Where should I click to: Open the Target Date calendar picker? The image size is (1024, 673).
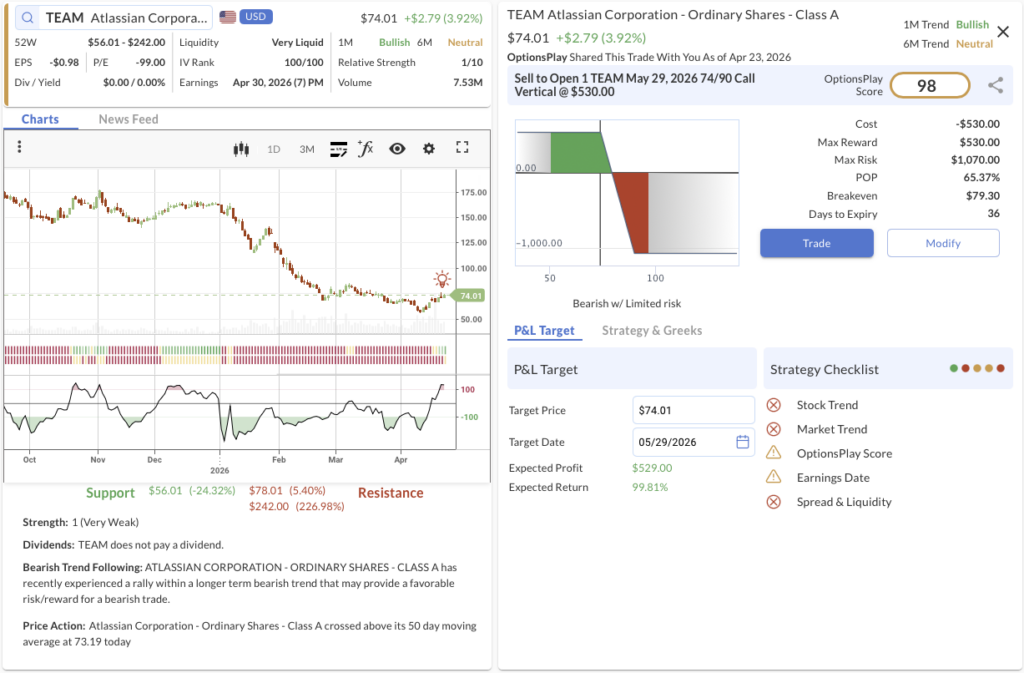[742, 442]
